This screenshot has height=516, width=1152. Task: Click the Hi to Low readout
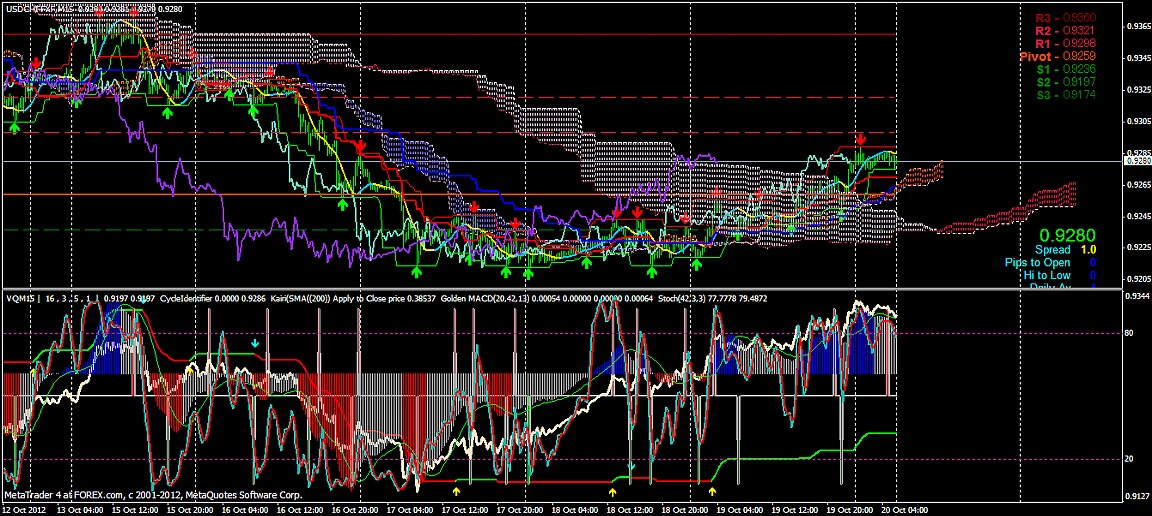click(1059, 275)
